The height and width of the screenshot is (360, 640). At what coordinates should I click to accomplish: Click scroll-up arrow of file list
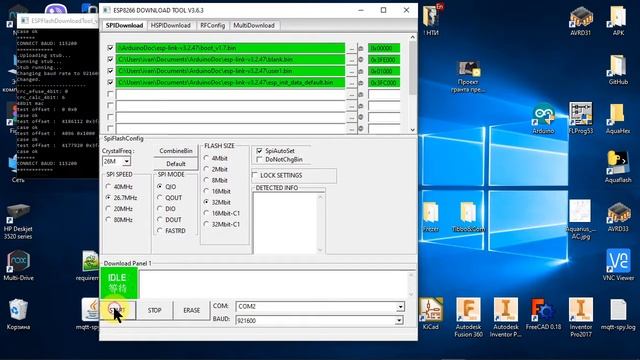412,37
